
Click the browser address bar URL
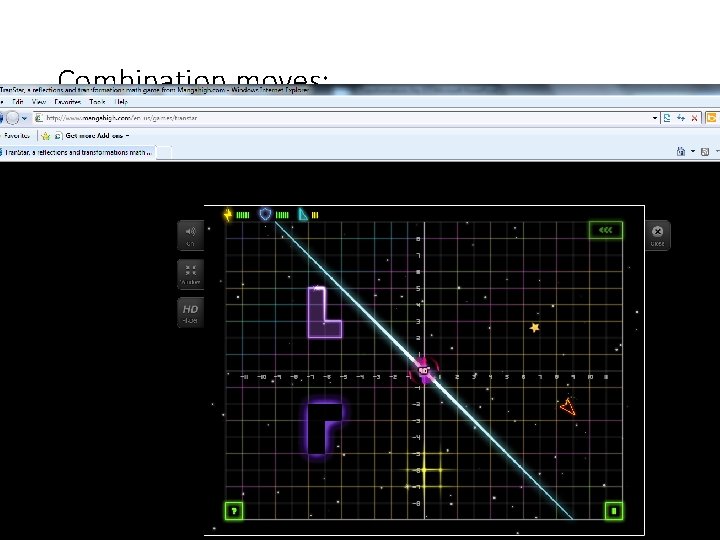click(x=122, y=118)
